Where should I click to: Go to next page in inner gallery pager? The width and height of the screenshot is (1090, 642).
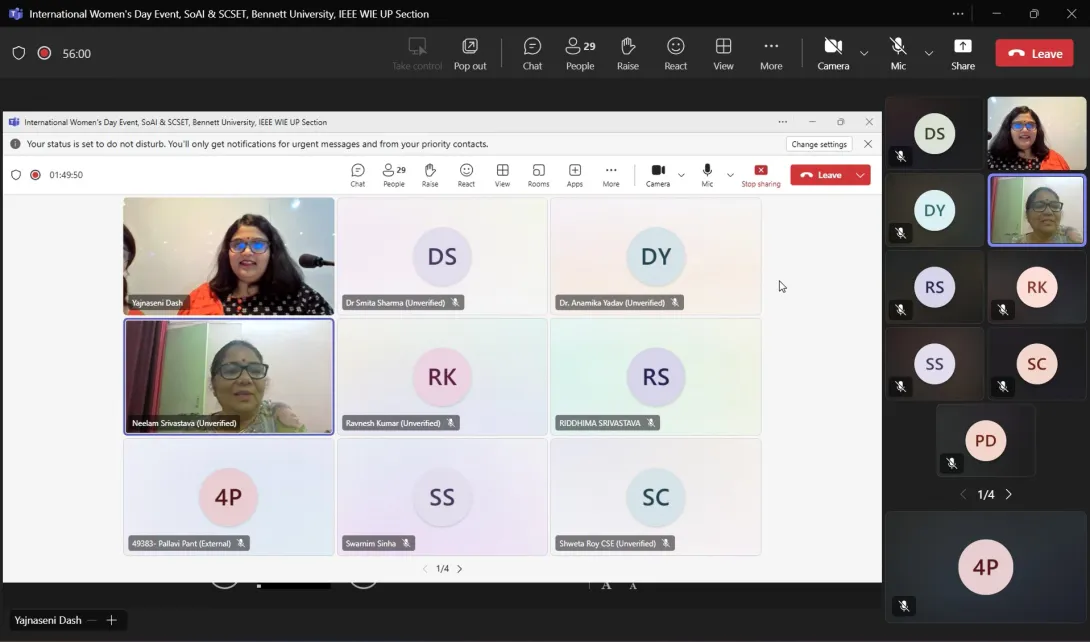tap(459, 568)
